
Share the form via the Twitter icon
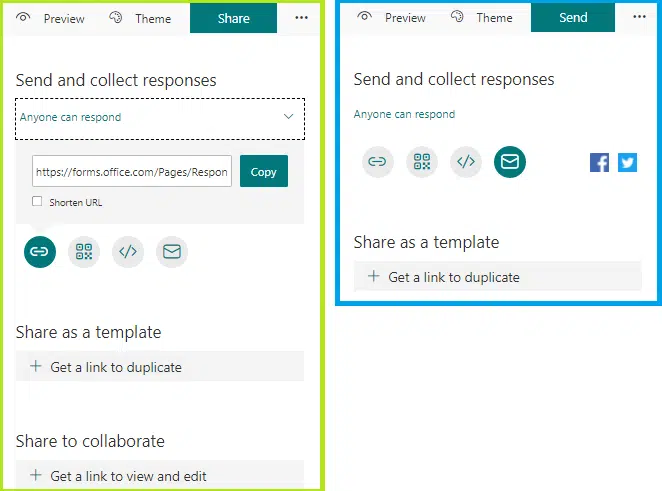coord(627,162)
